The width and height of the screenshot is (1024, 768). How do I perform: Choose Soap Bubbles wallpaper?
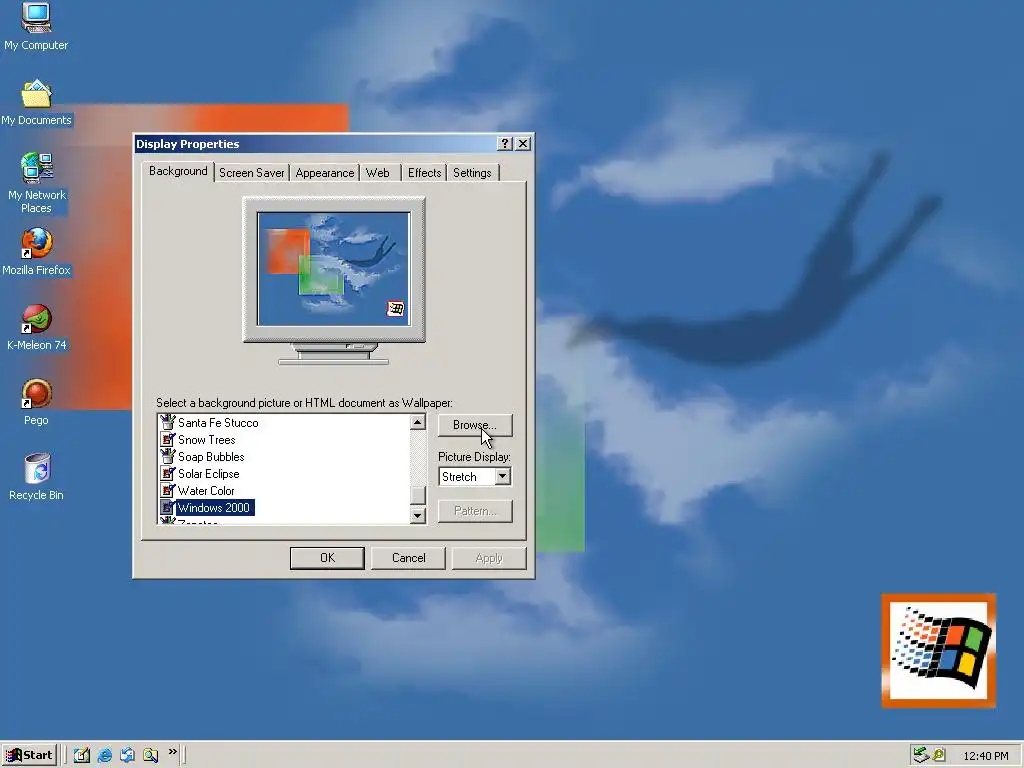(211, 456)
